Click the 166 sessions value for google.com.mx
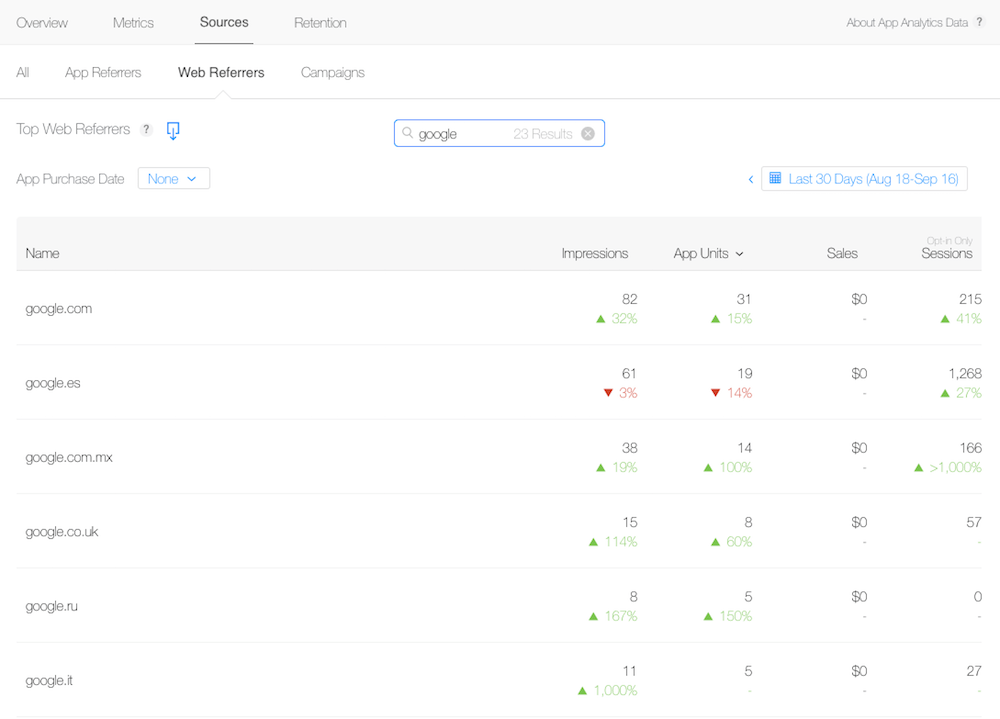 click(971, 448)
